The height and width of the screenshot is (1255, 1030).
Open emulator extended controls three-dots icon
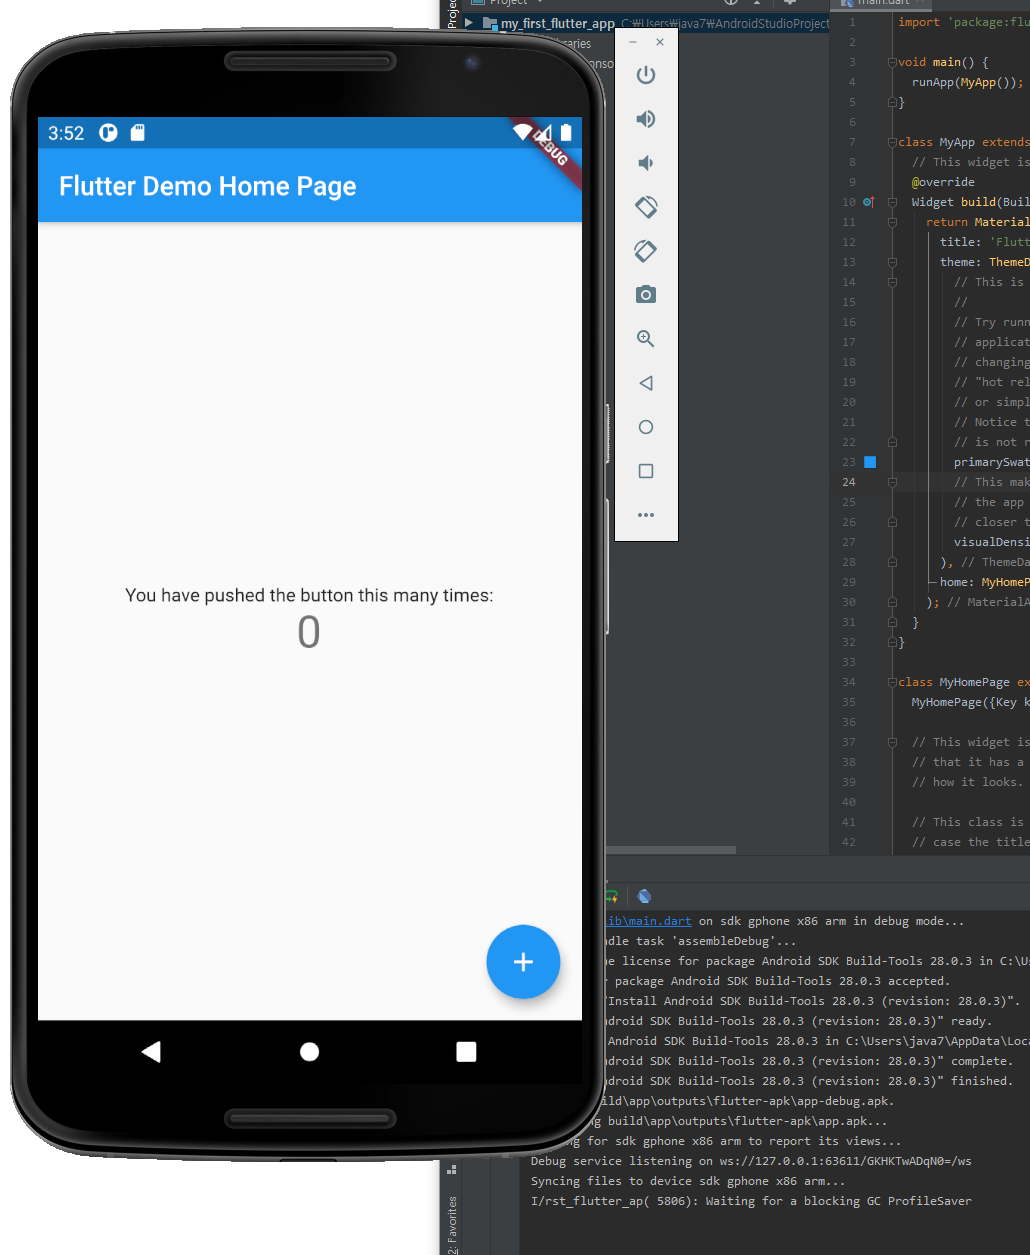tap(646, 515)
